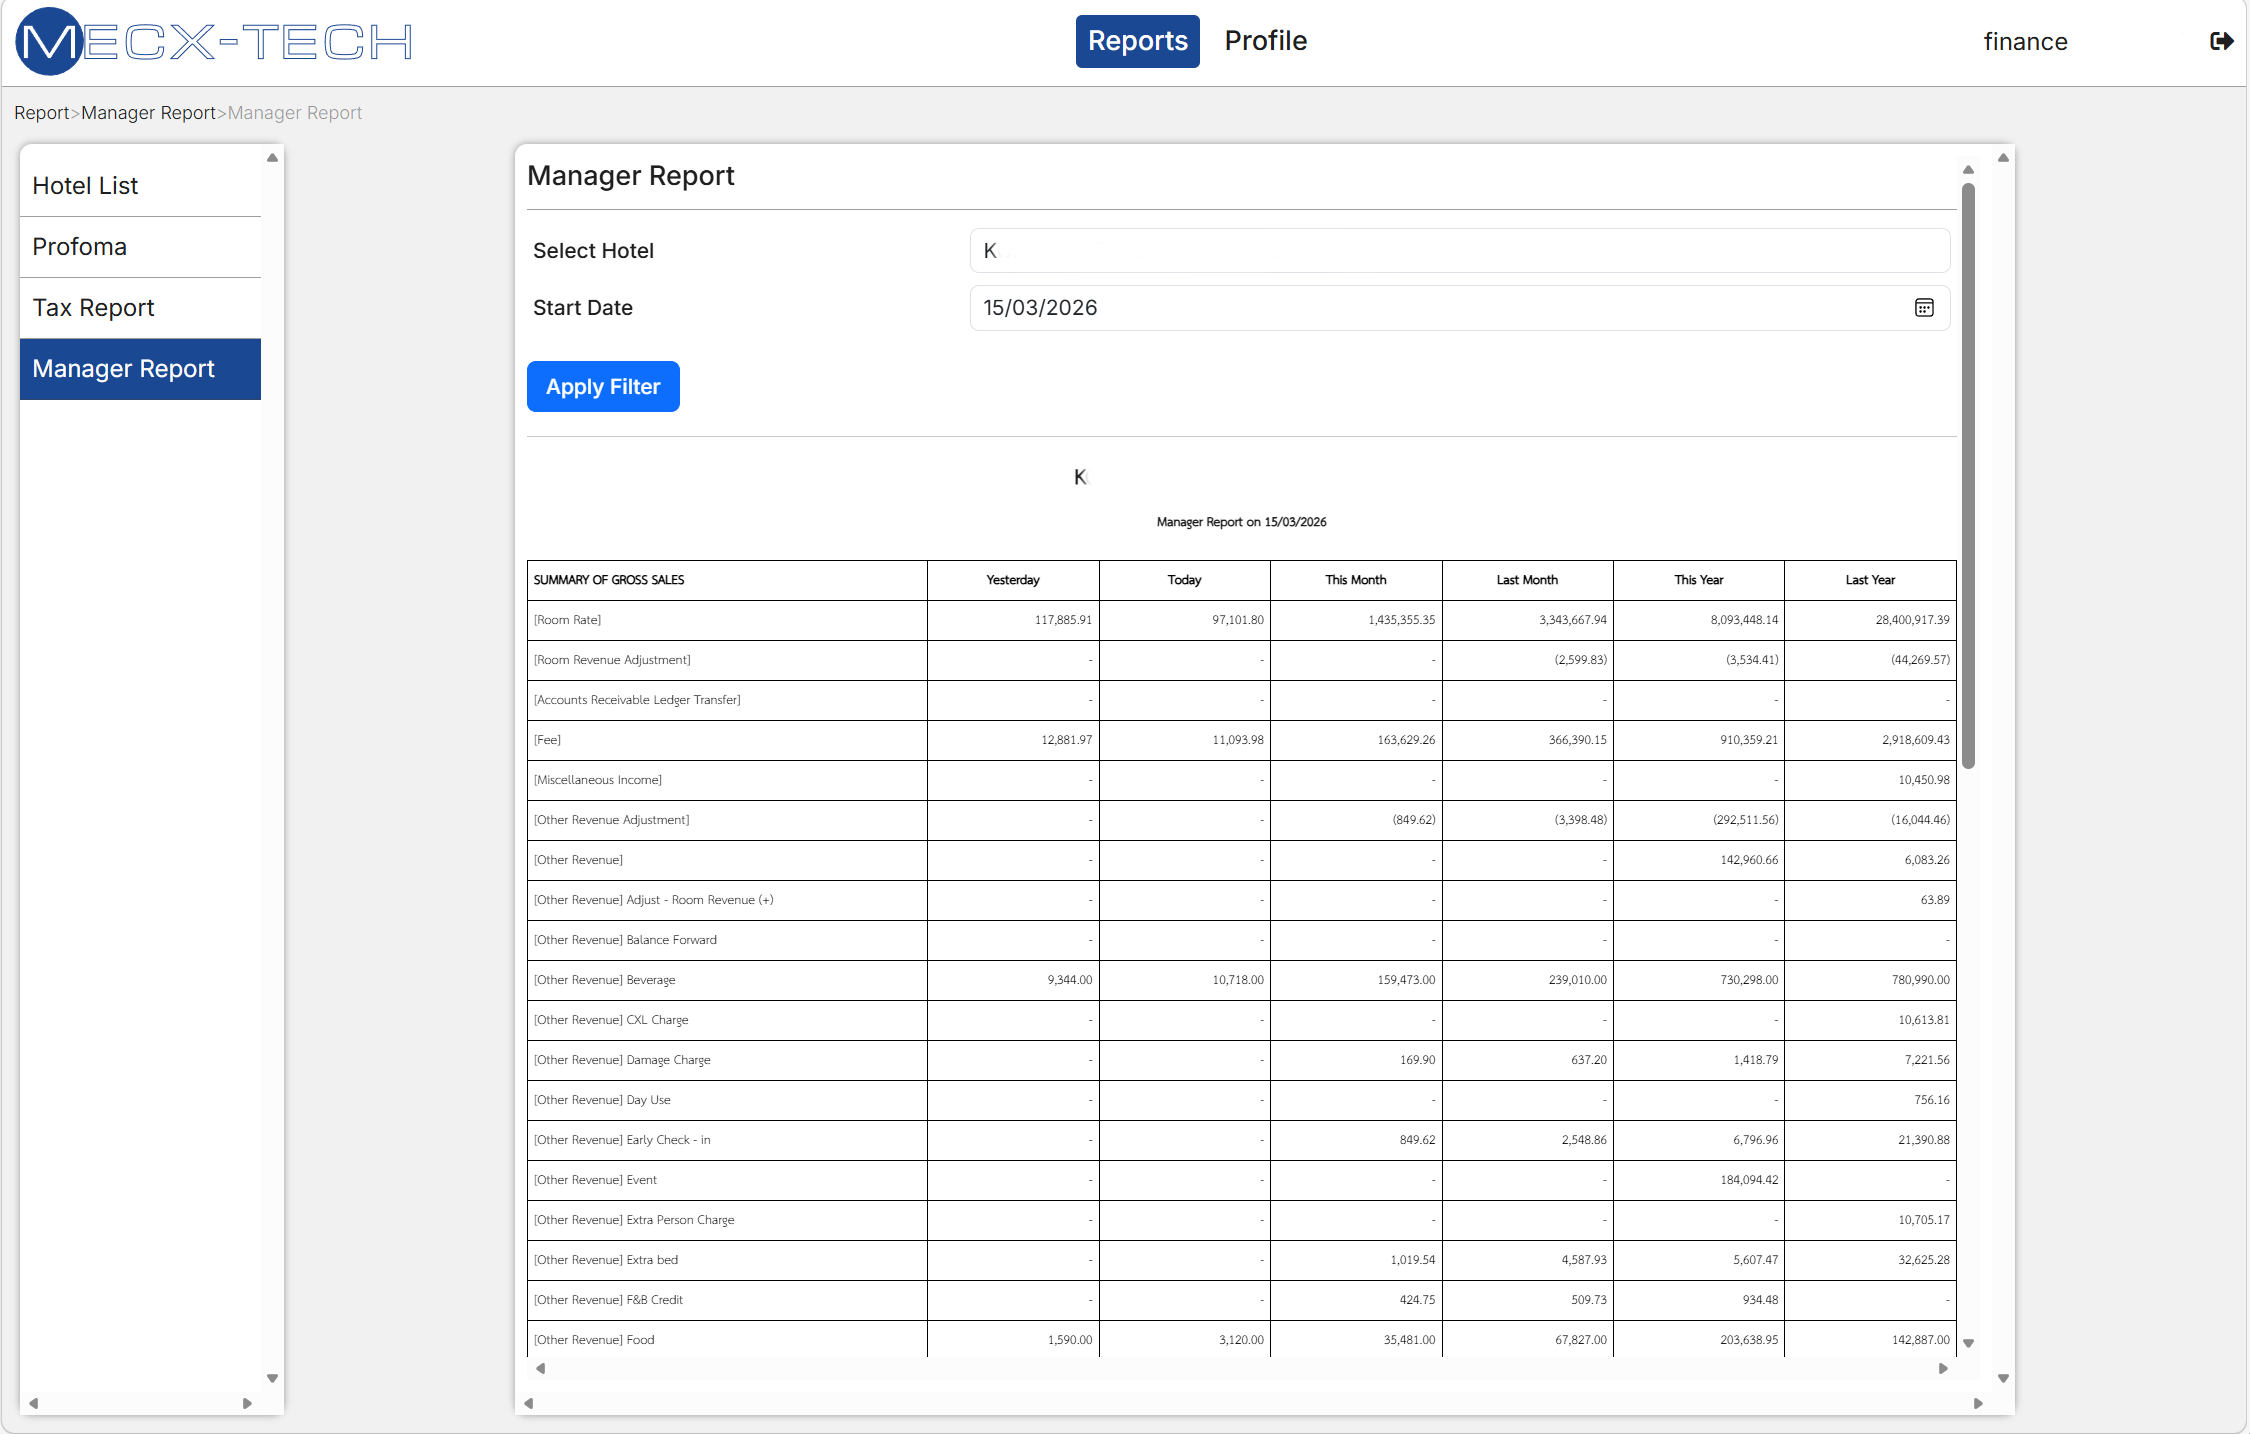
Task: Open the Select Hotel dropdown
Action: click(x=1459, y=251)
